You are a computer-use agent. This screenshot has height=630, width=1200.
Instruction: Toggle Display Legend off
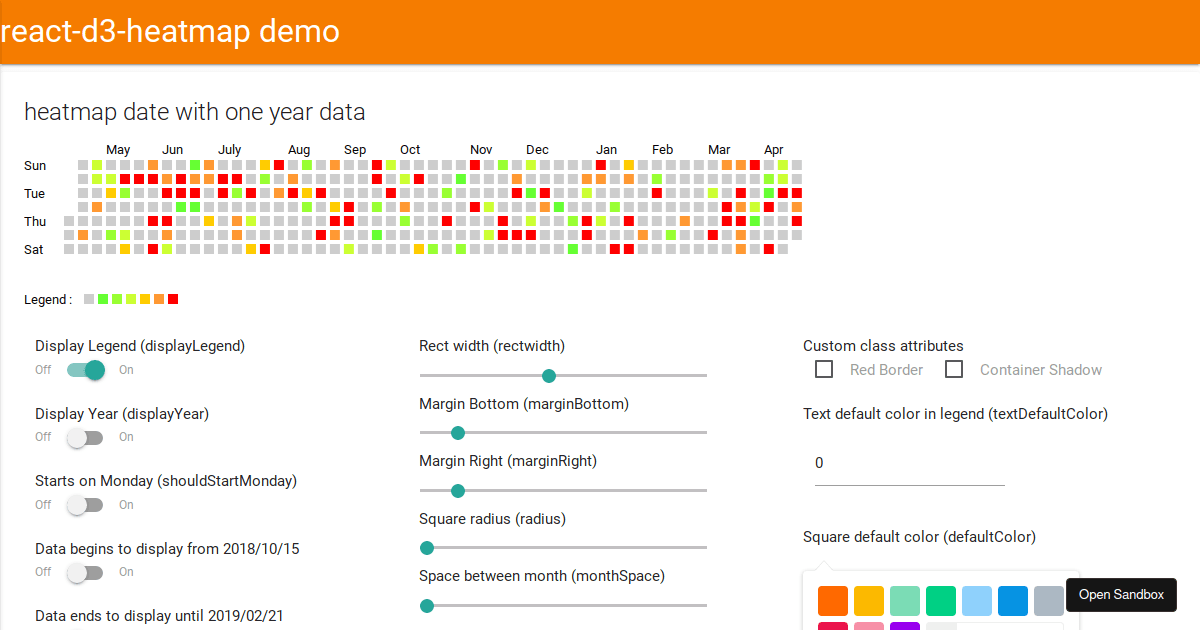pyautogui.click(x=85, y=369)
